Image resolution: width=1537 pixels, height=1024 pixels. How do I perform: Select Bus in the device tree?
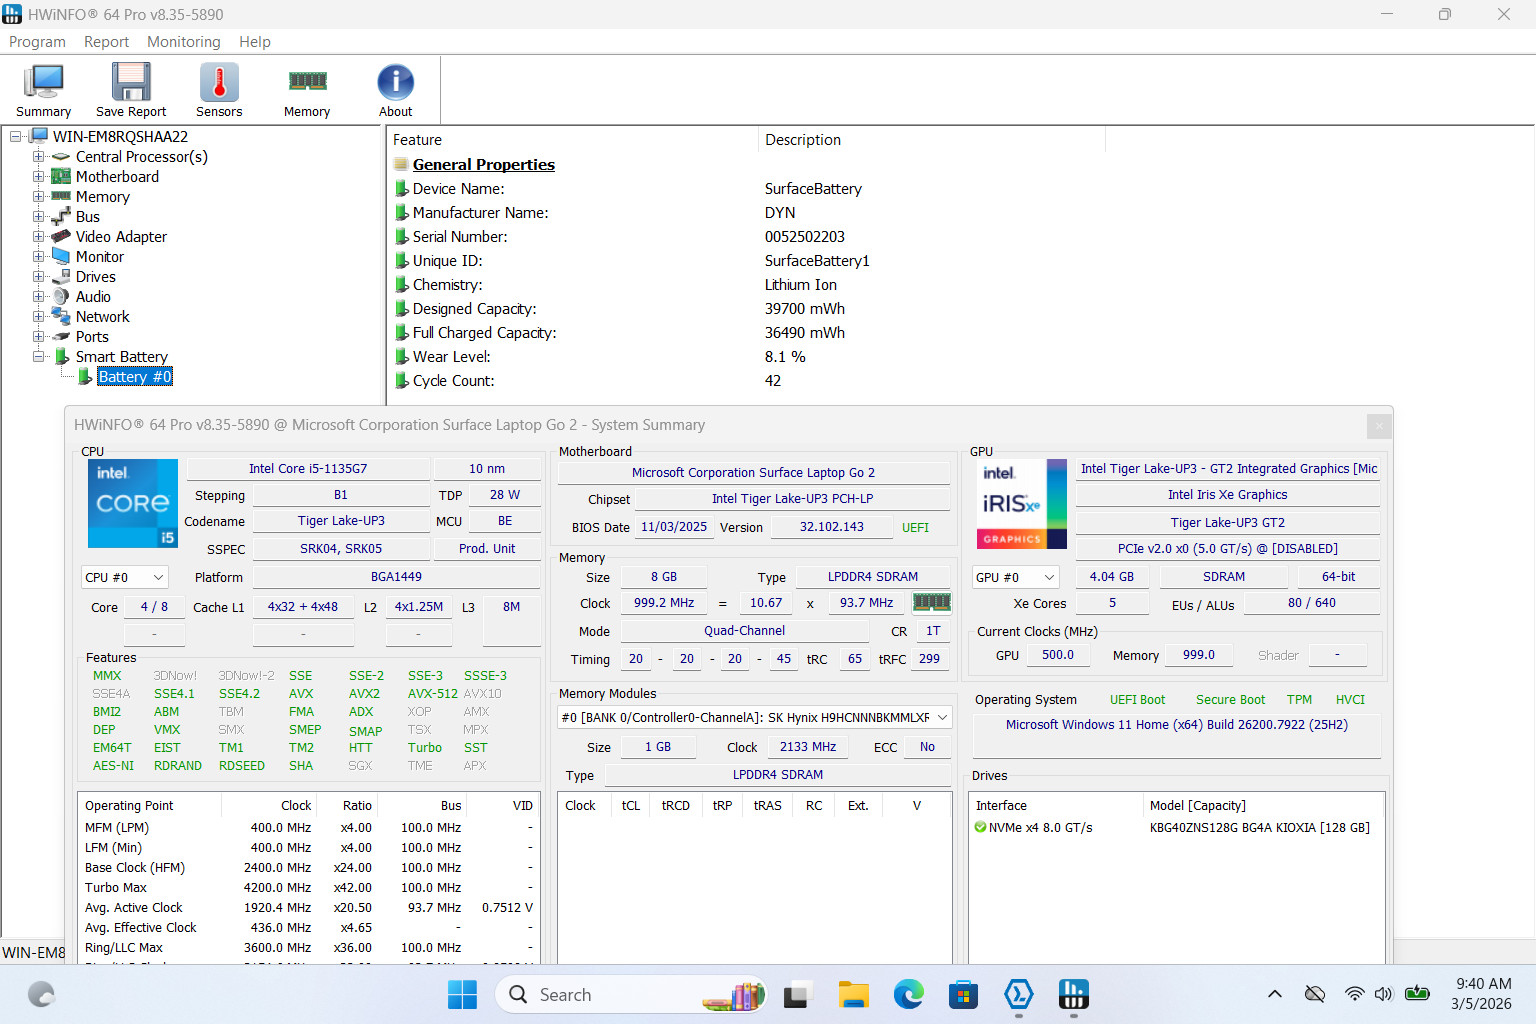[88, 217]
